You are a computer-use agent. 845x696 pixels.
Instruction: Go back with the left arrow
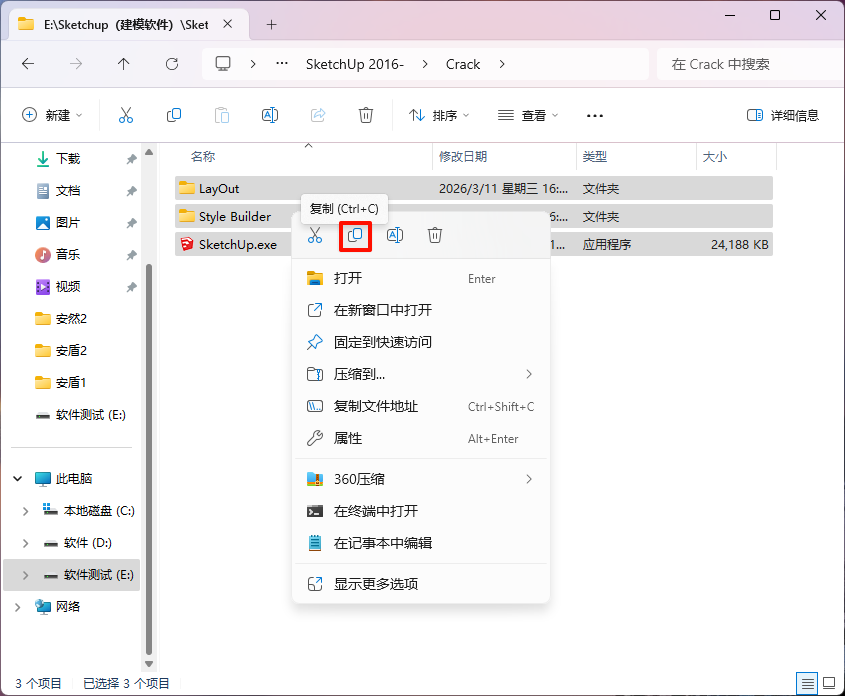point(28,64)
